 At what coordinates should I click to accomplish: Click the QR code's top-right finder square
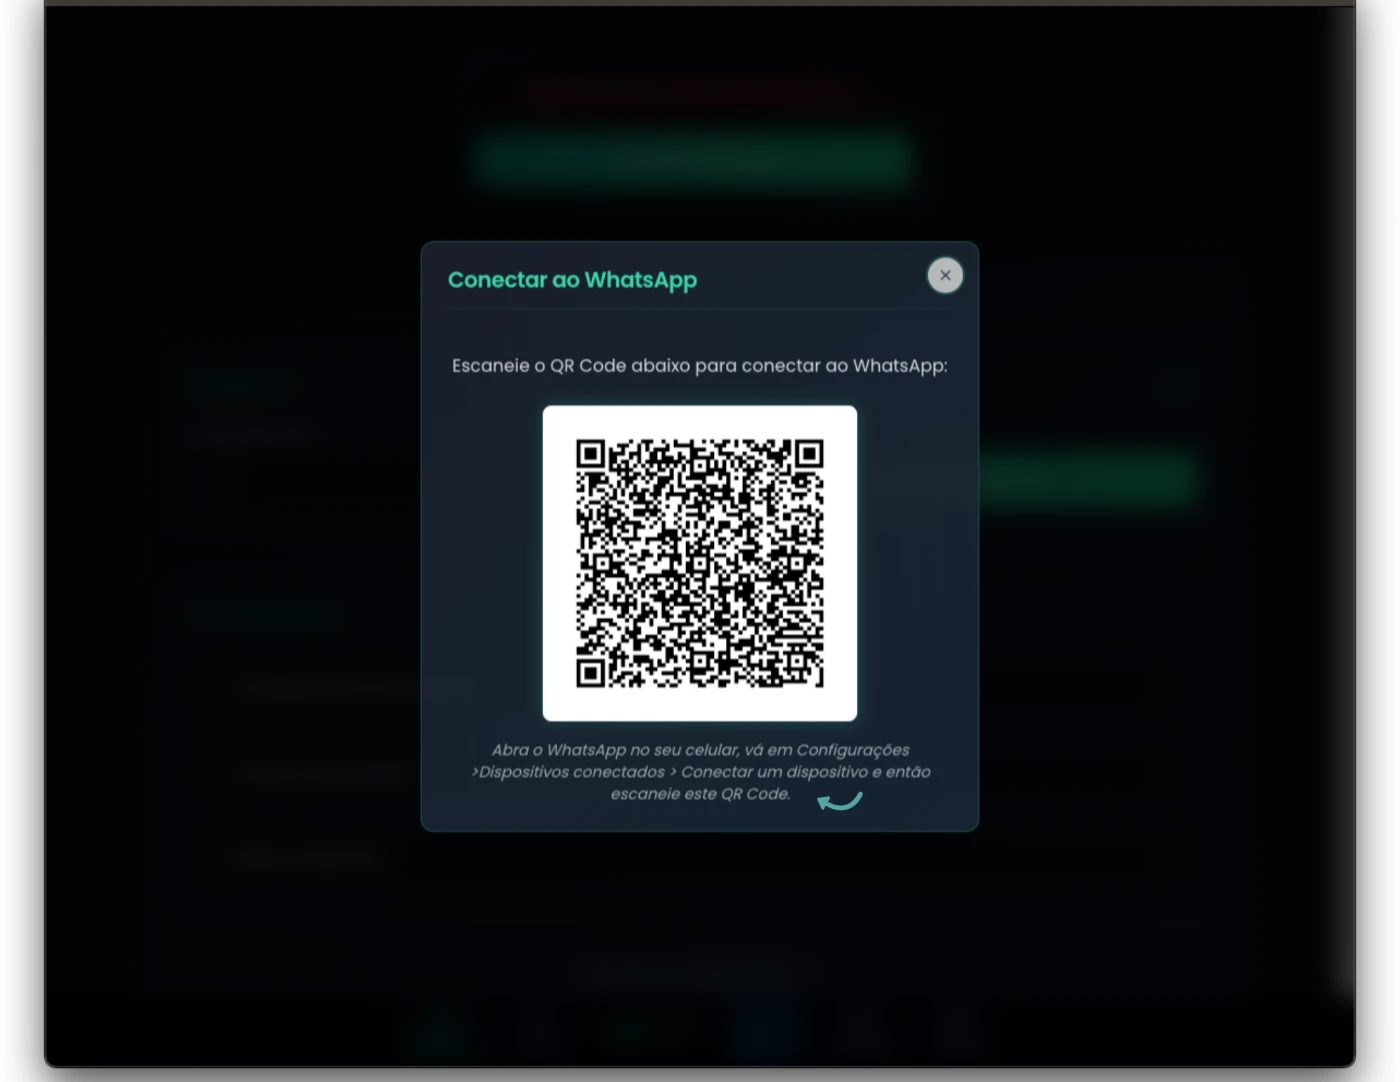click(x=808, y=455)
